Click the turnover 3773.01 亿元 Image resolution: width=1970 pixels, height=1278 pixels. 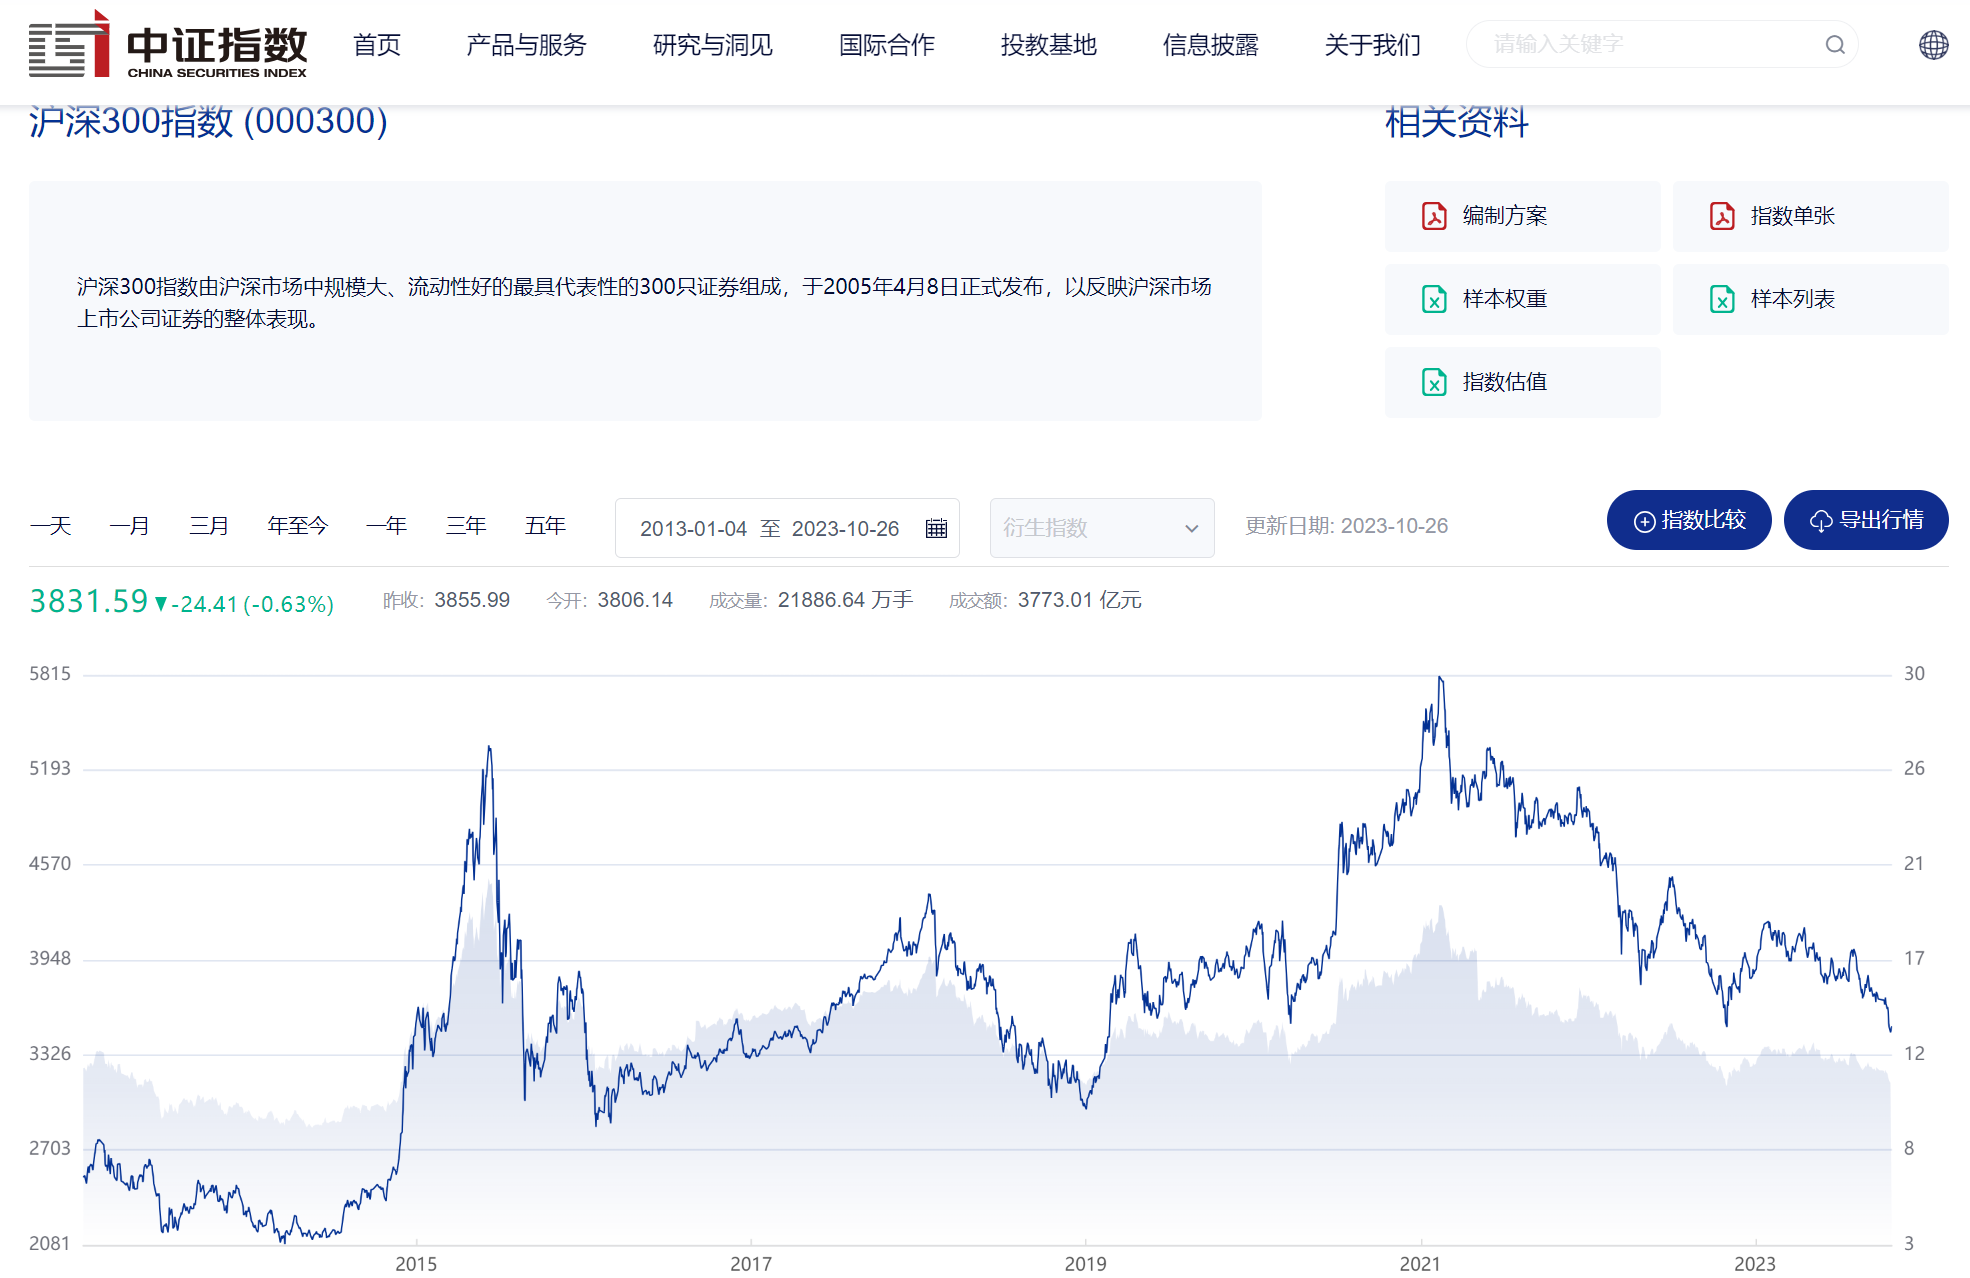click(1080, 600)
